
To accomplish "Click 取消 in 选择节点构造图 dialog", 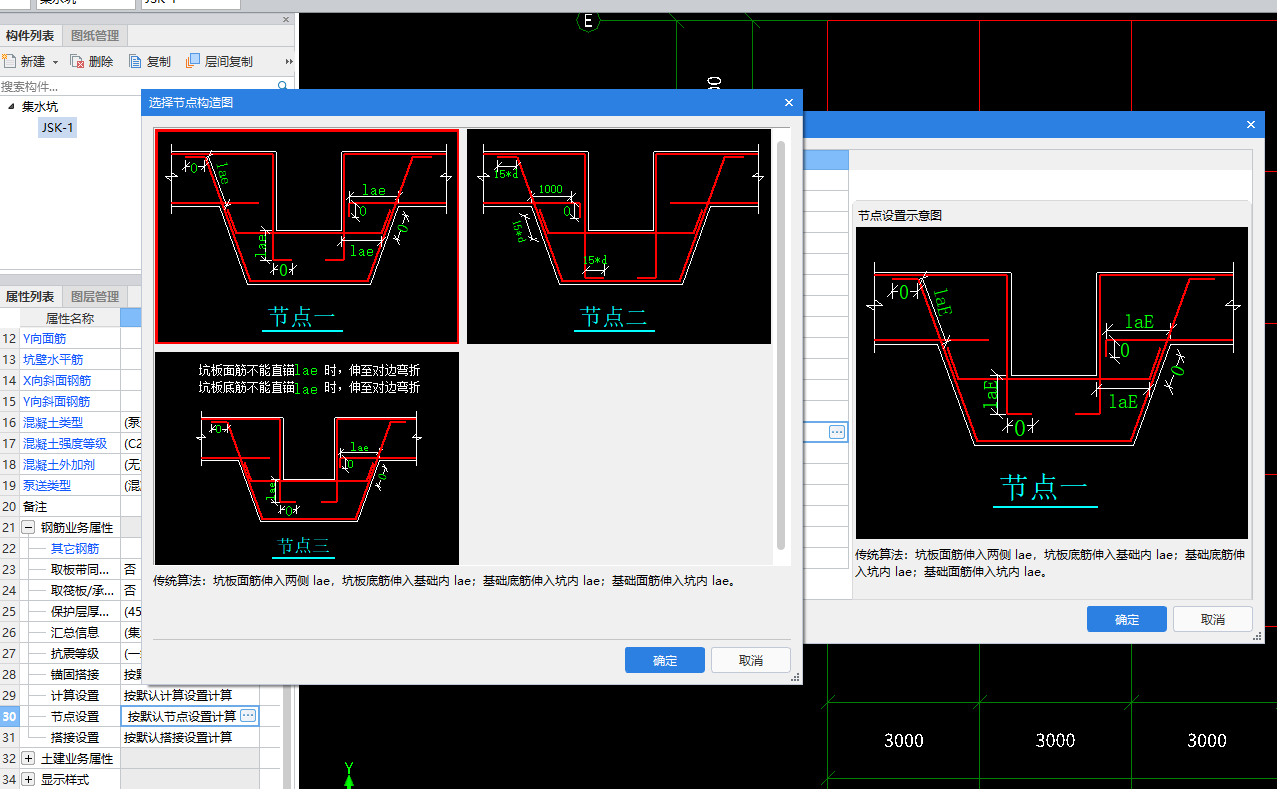I will click(x=751, y=660).
